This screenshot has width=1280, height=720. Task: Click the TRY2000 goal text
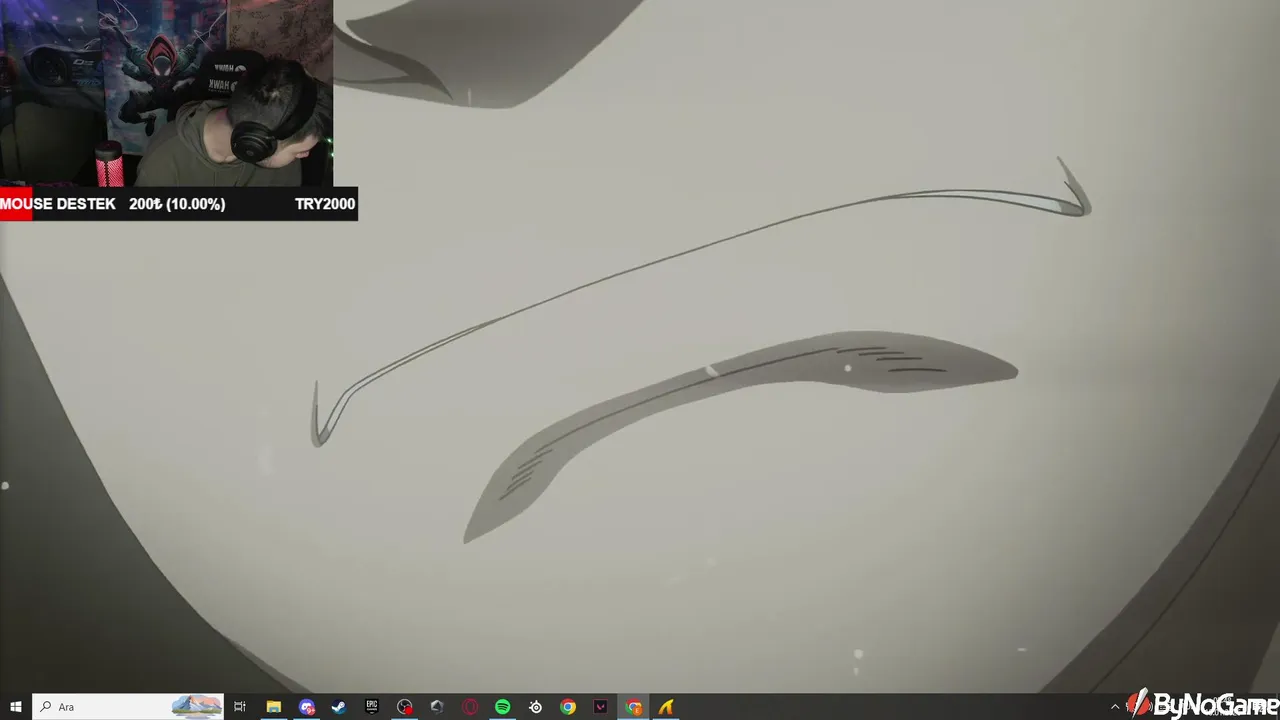coord(325,204)
